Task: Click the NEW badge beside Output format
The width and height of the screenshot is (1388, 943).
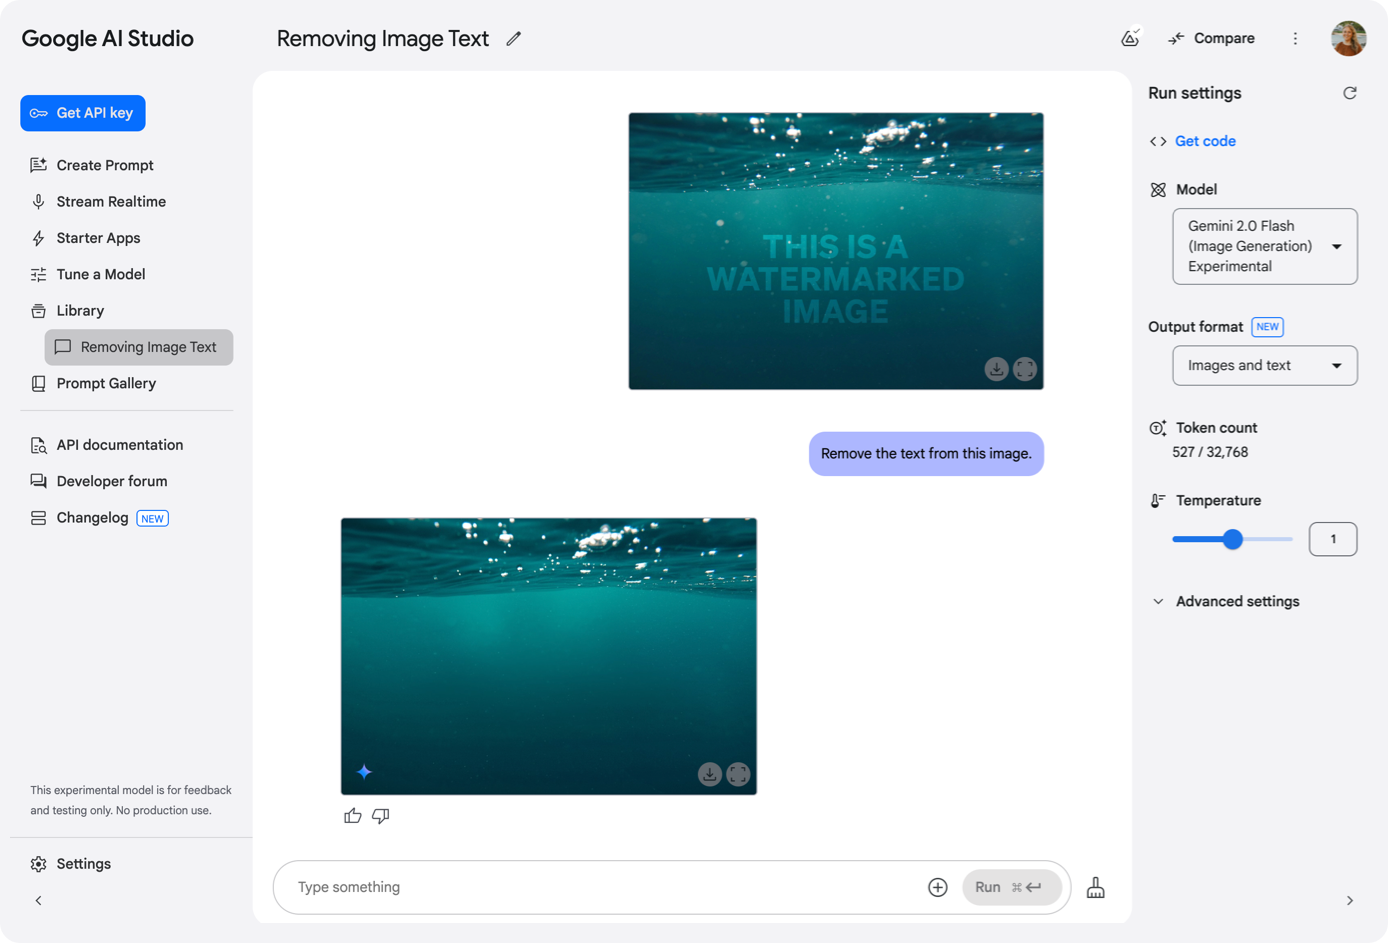Action: [x=1267, y=327]
